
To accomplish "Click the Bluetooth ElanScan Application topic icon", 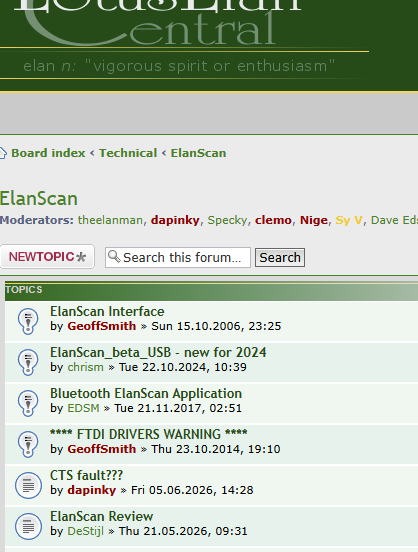I will click(28, 403).
